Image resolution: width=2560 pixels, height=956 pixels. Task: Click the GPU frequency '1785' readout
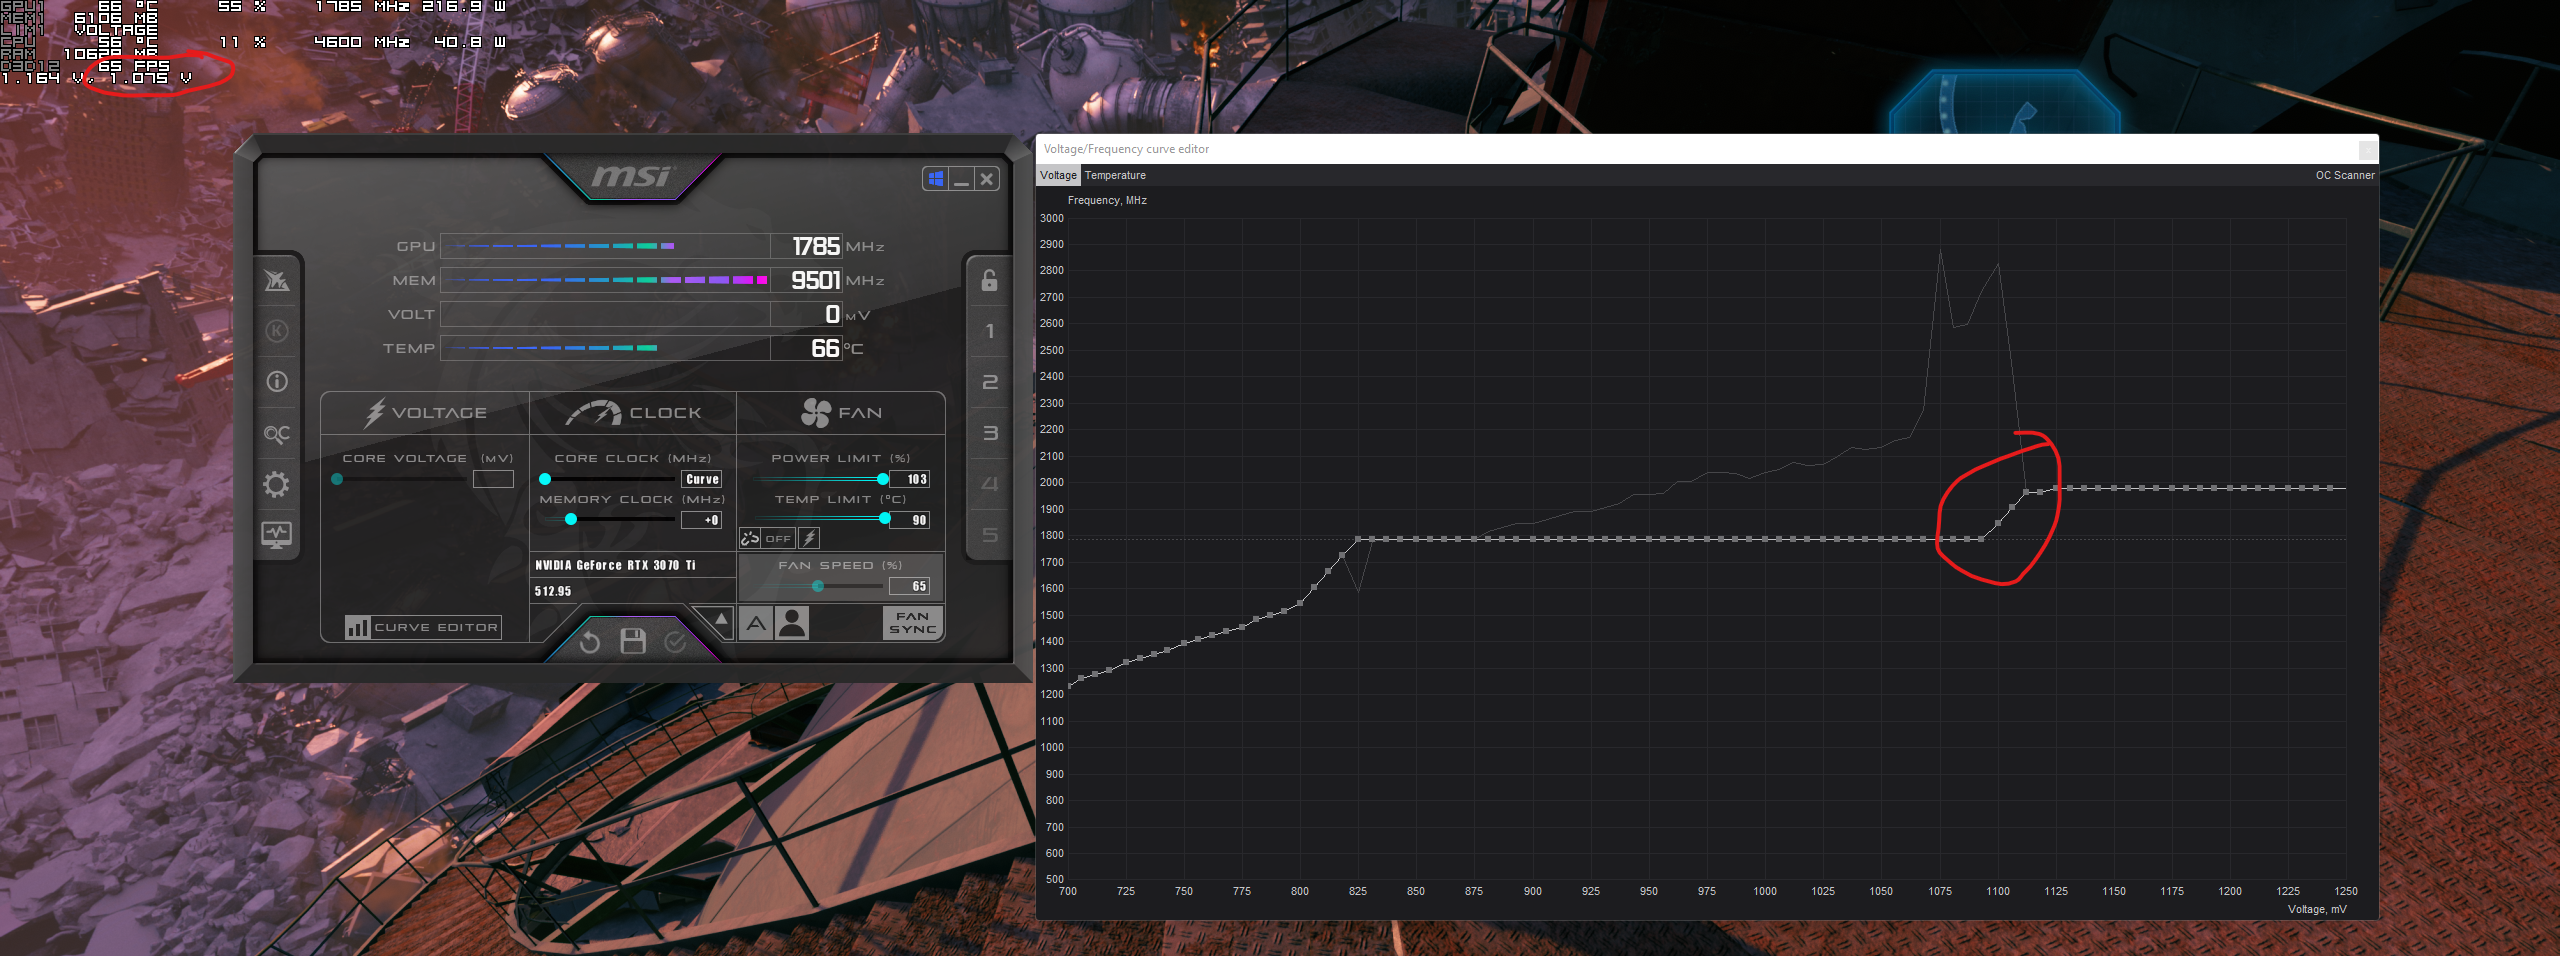[816, 246]
